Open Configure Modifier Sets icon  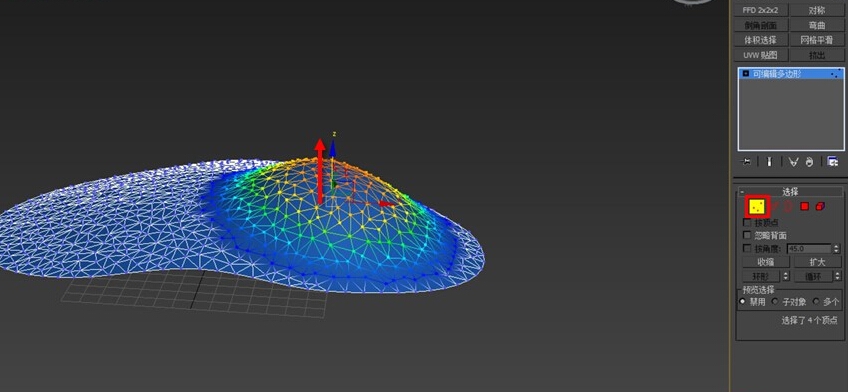833,161
